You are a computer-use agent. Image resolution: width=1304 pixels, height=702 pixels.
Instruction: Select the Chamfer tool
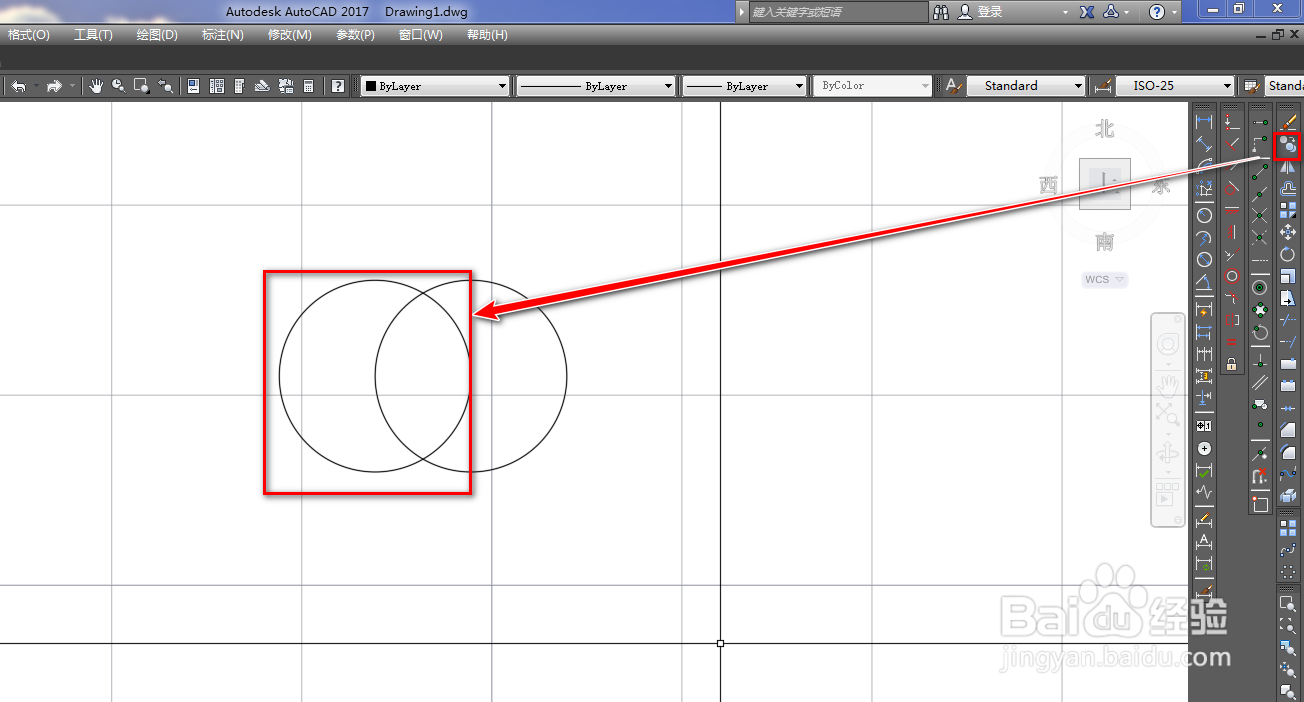pyautogui.click(x=1288, y=429)
